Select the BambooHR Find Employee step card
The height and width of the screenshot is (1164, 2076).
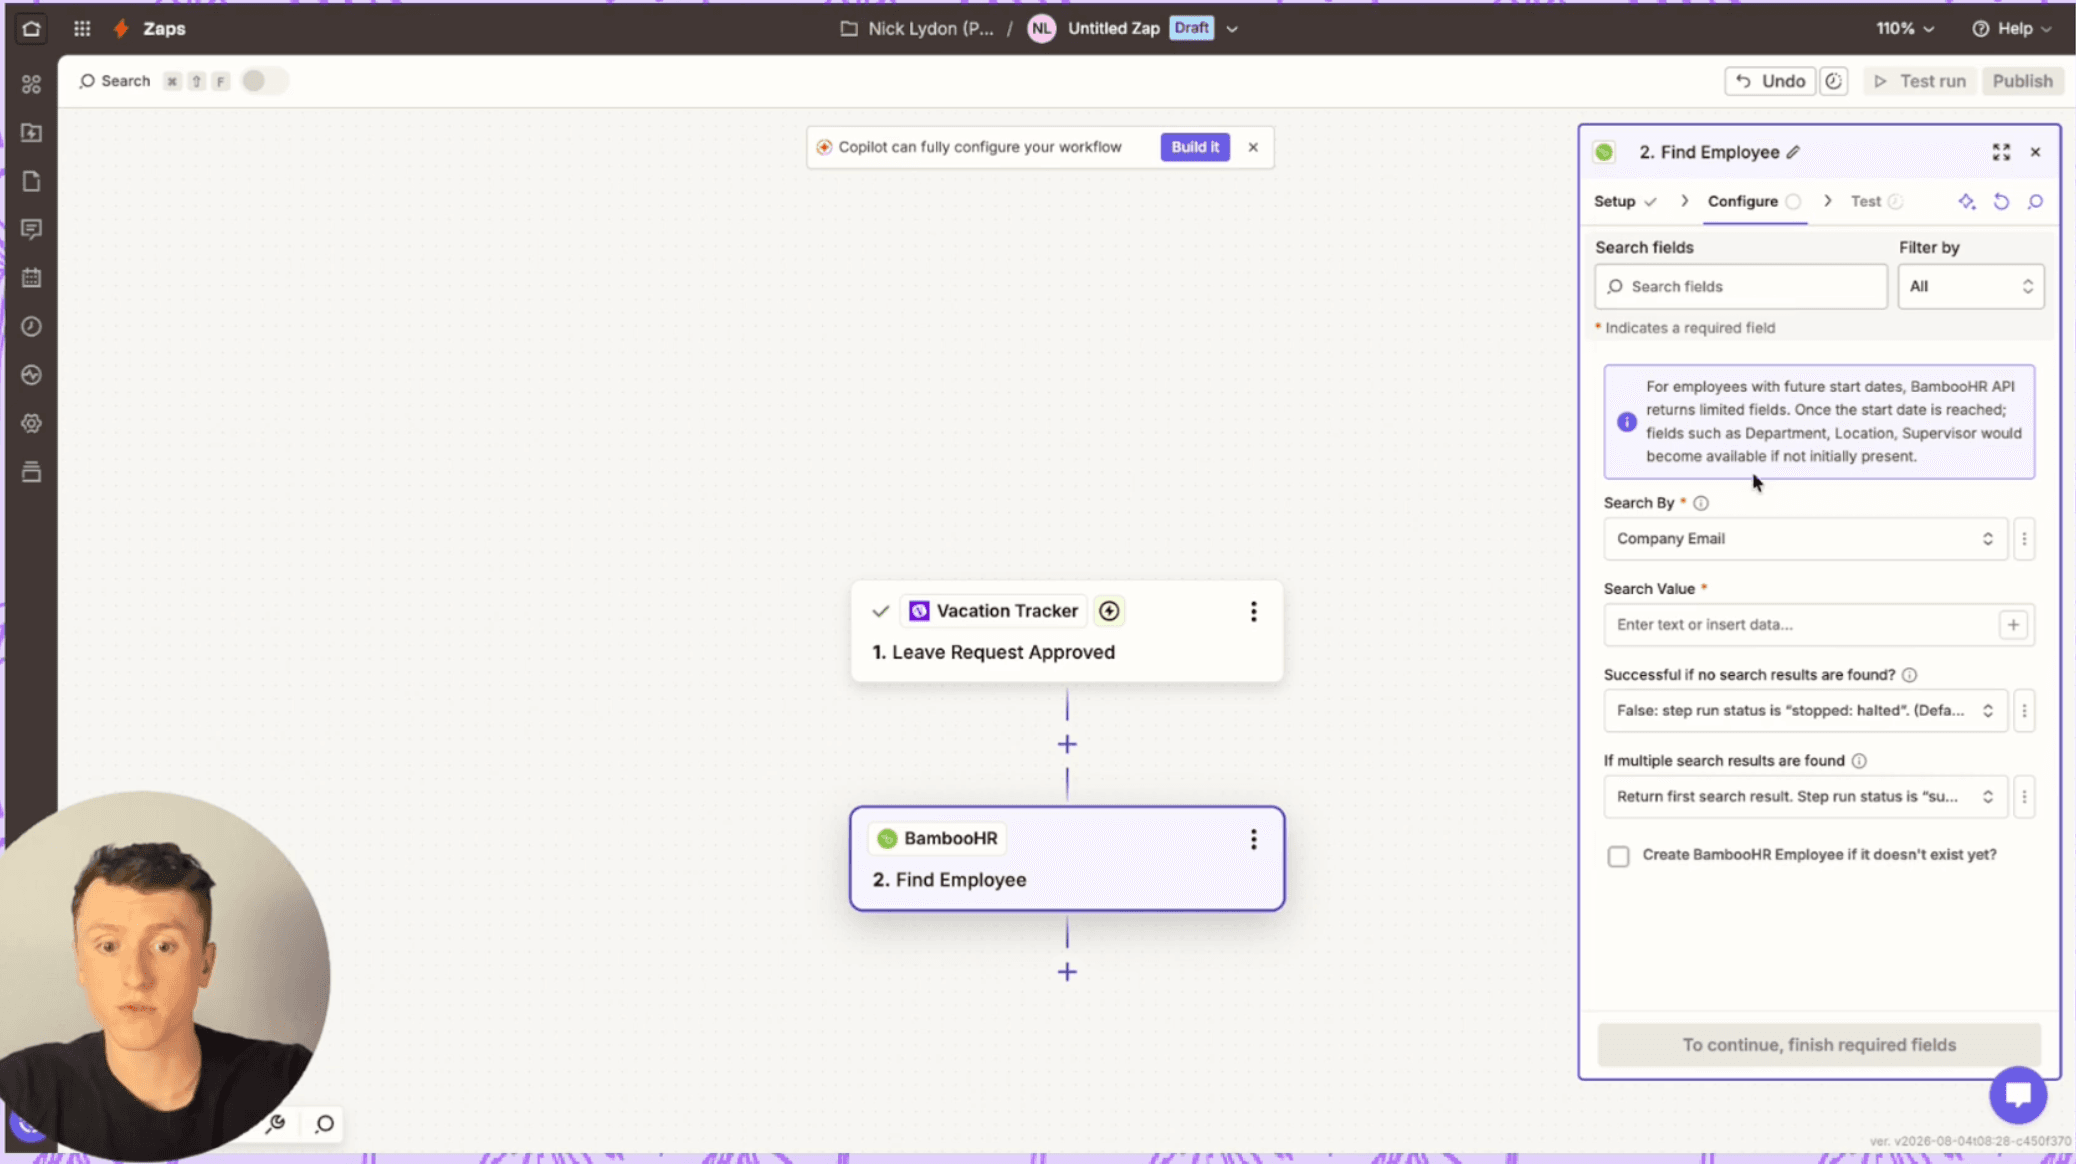coord(1067,859)
